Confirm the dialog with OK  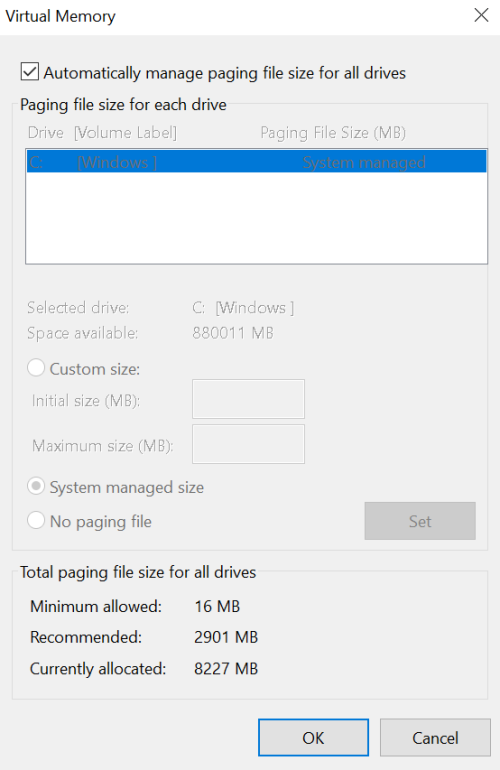[313, 738]
